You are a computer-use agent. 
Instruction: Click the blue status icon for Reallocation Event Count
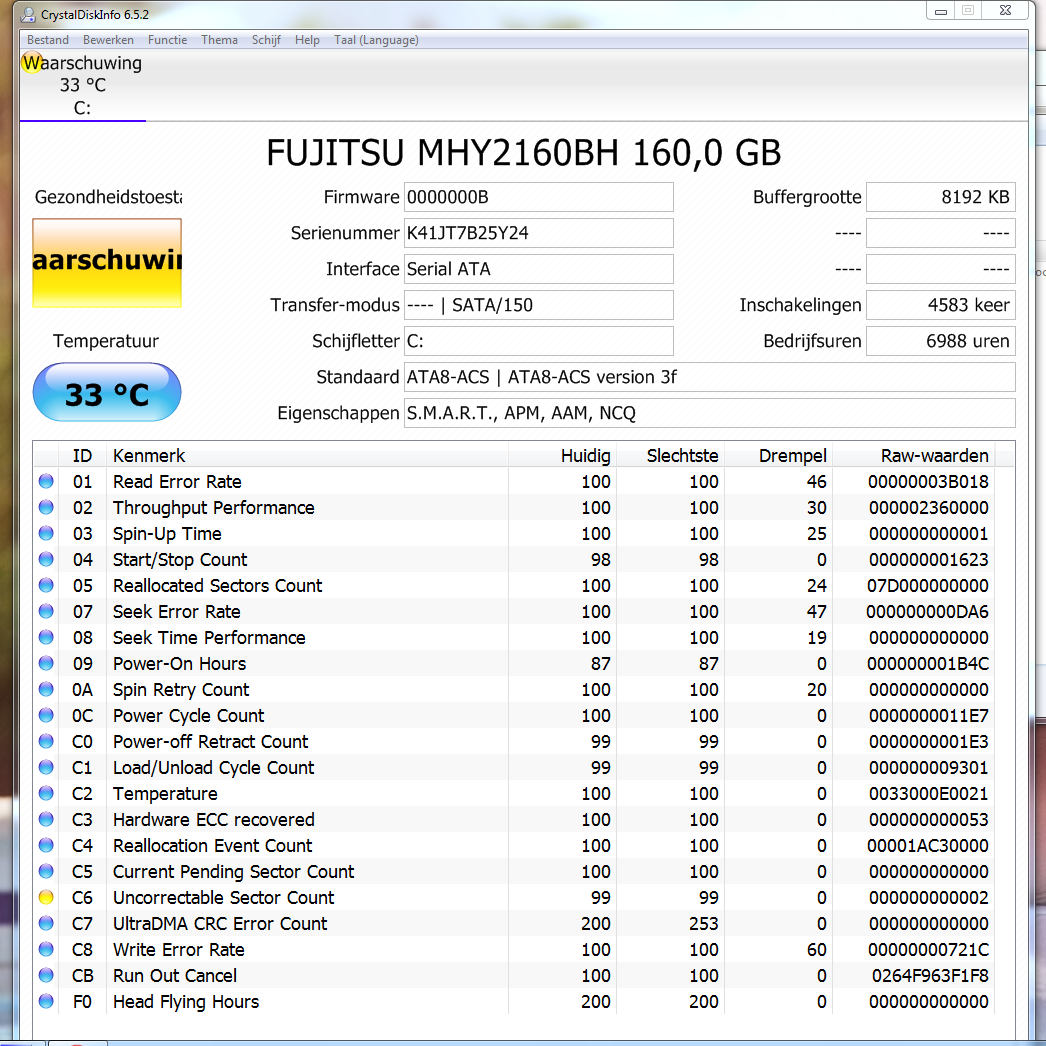point(46,845)
